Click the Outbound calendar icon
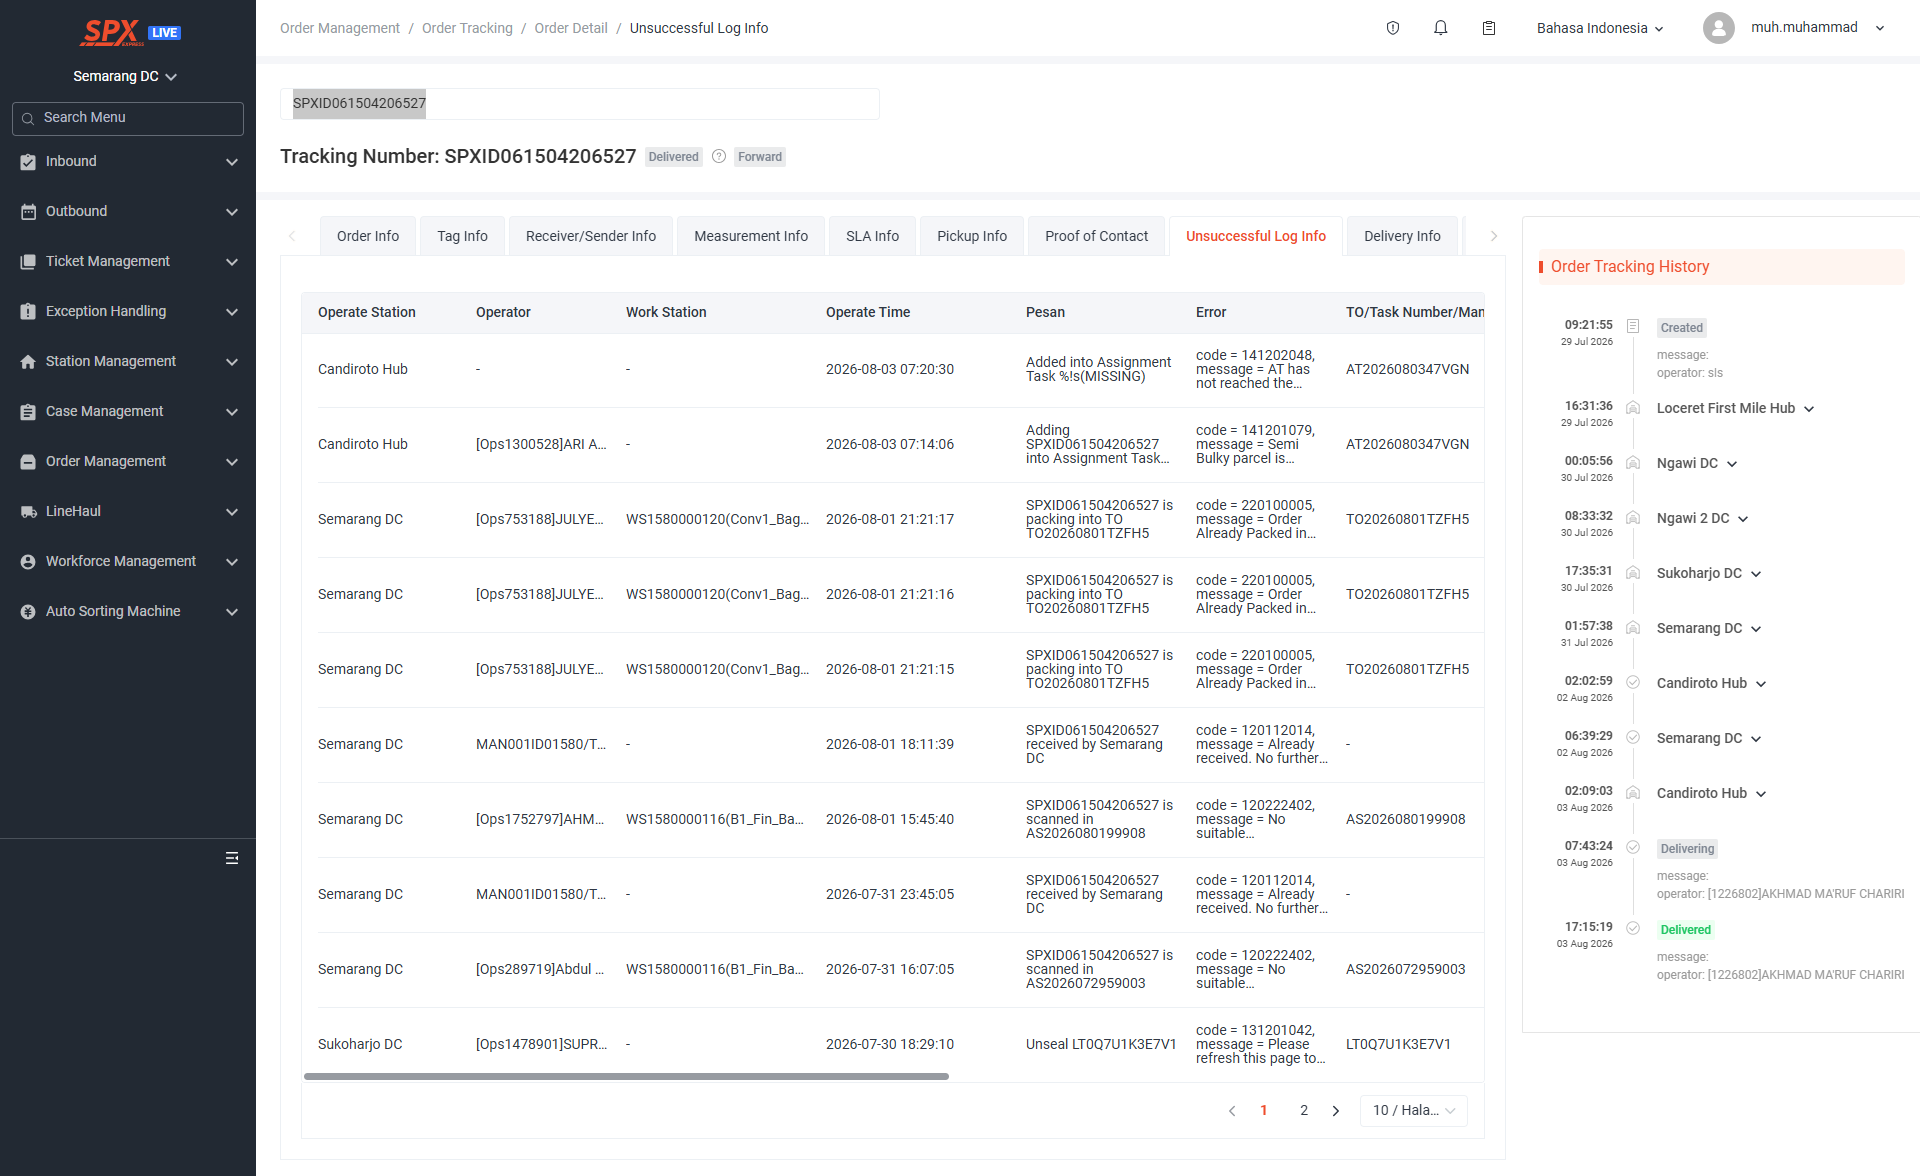The image size is (1920, 1176). coord(28,212)
